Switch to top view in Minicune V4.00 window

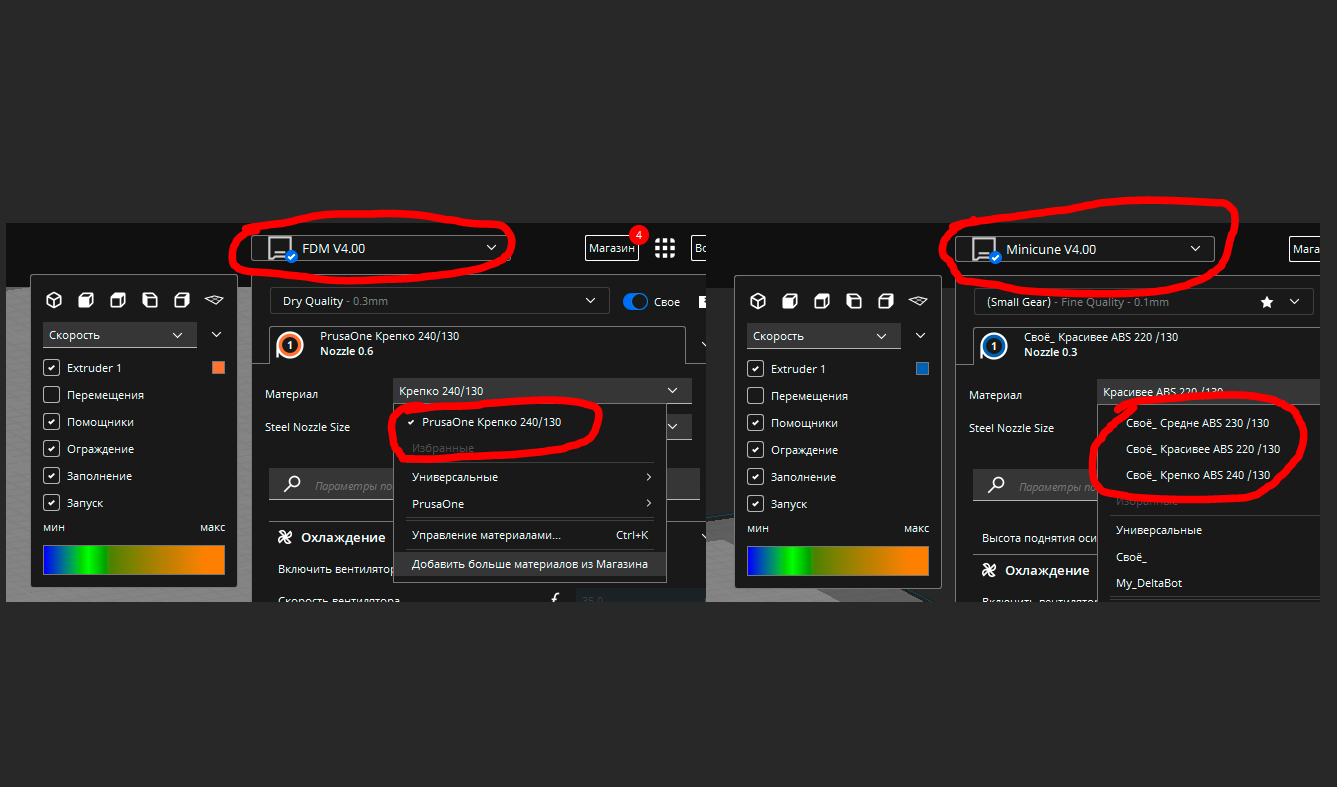822,301
